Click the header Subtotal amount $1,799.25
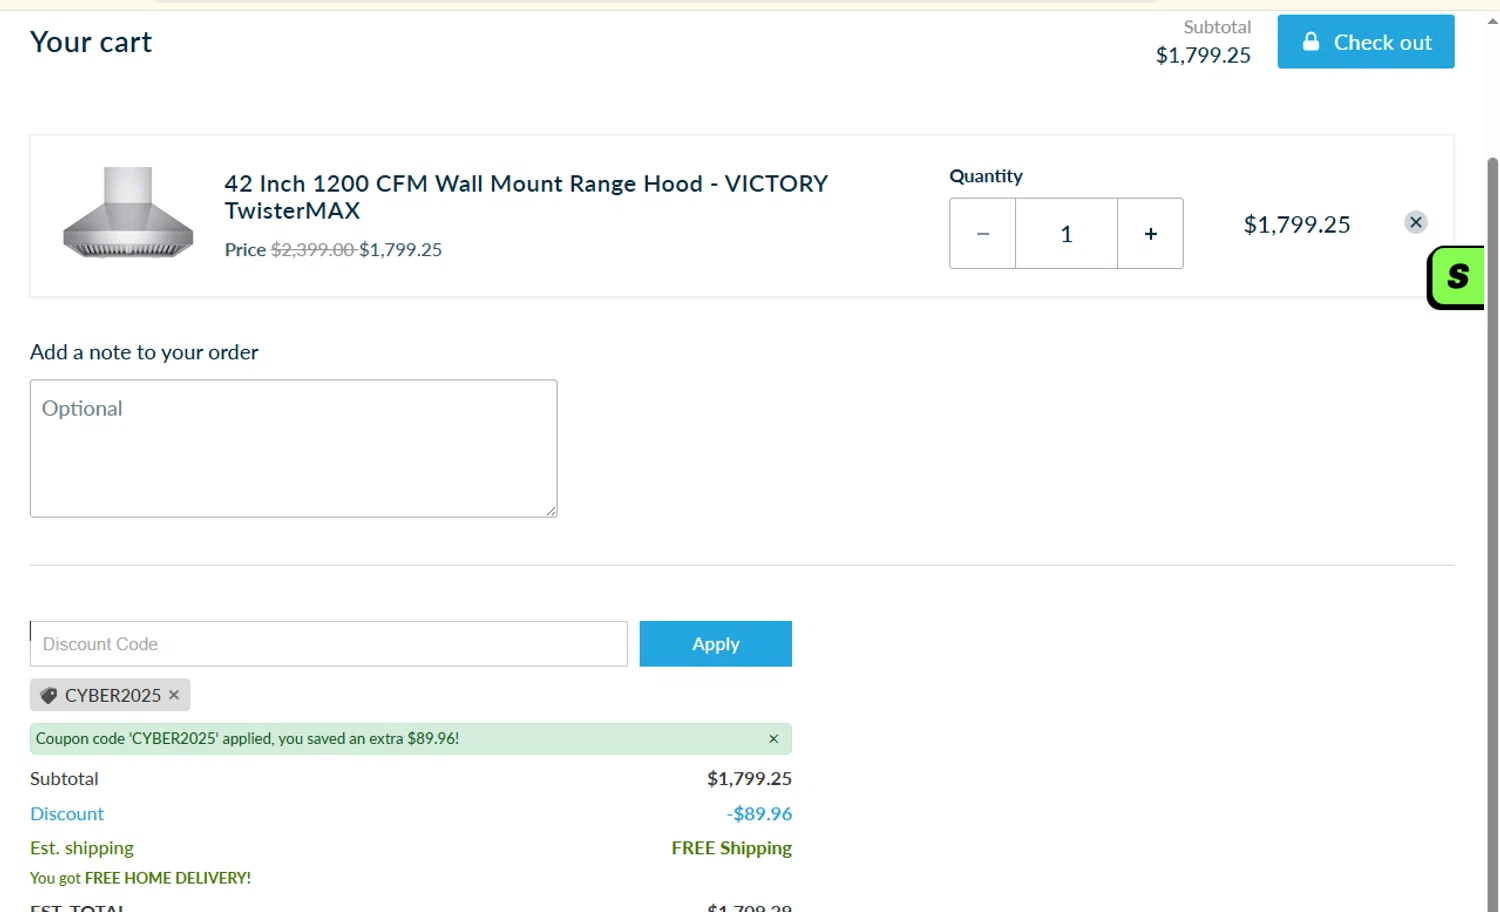This screenshot has width=1500, height=912. point(1203,56)
